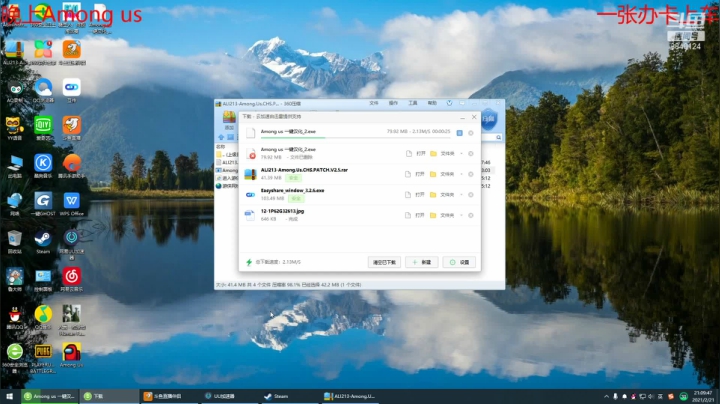Show hidden system tray icons

(x=606, y=396)
